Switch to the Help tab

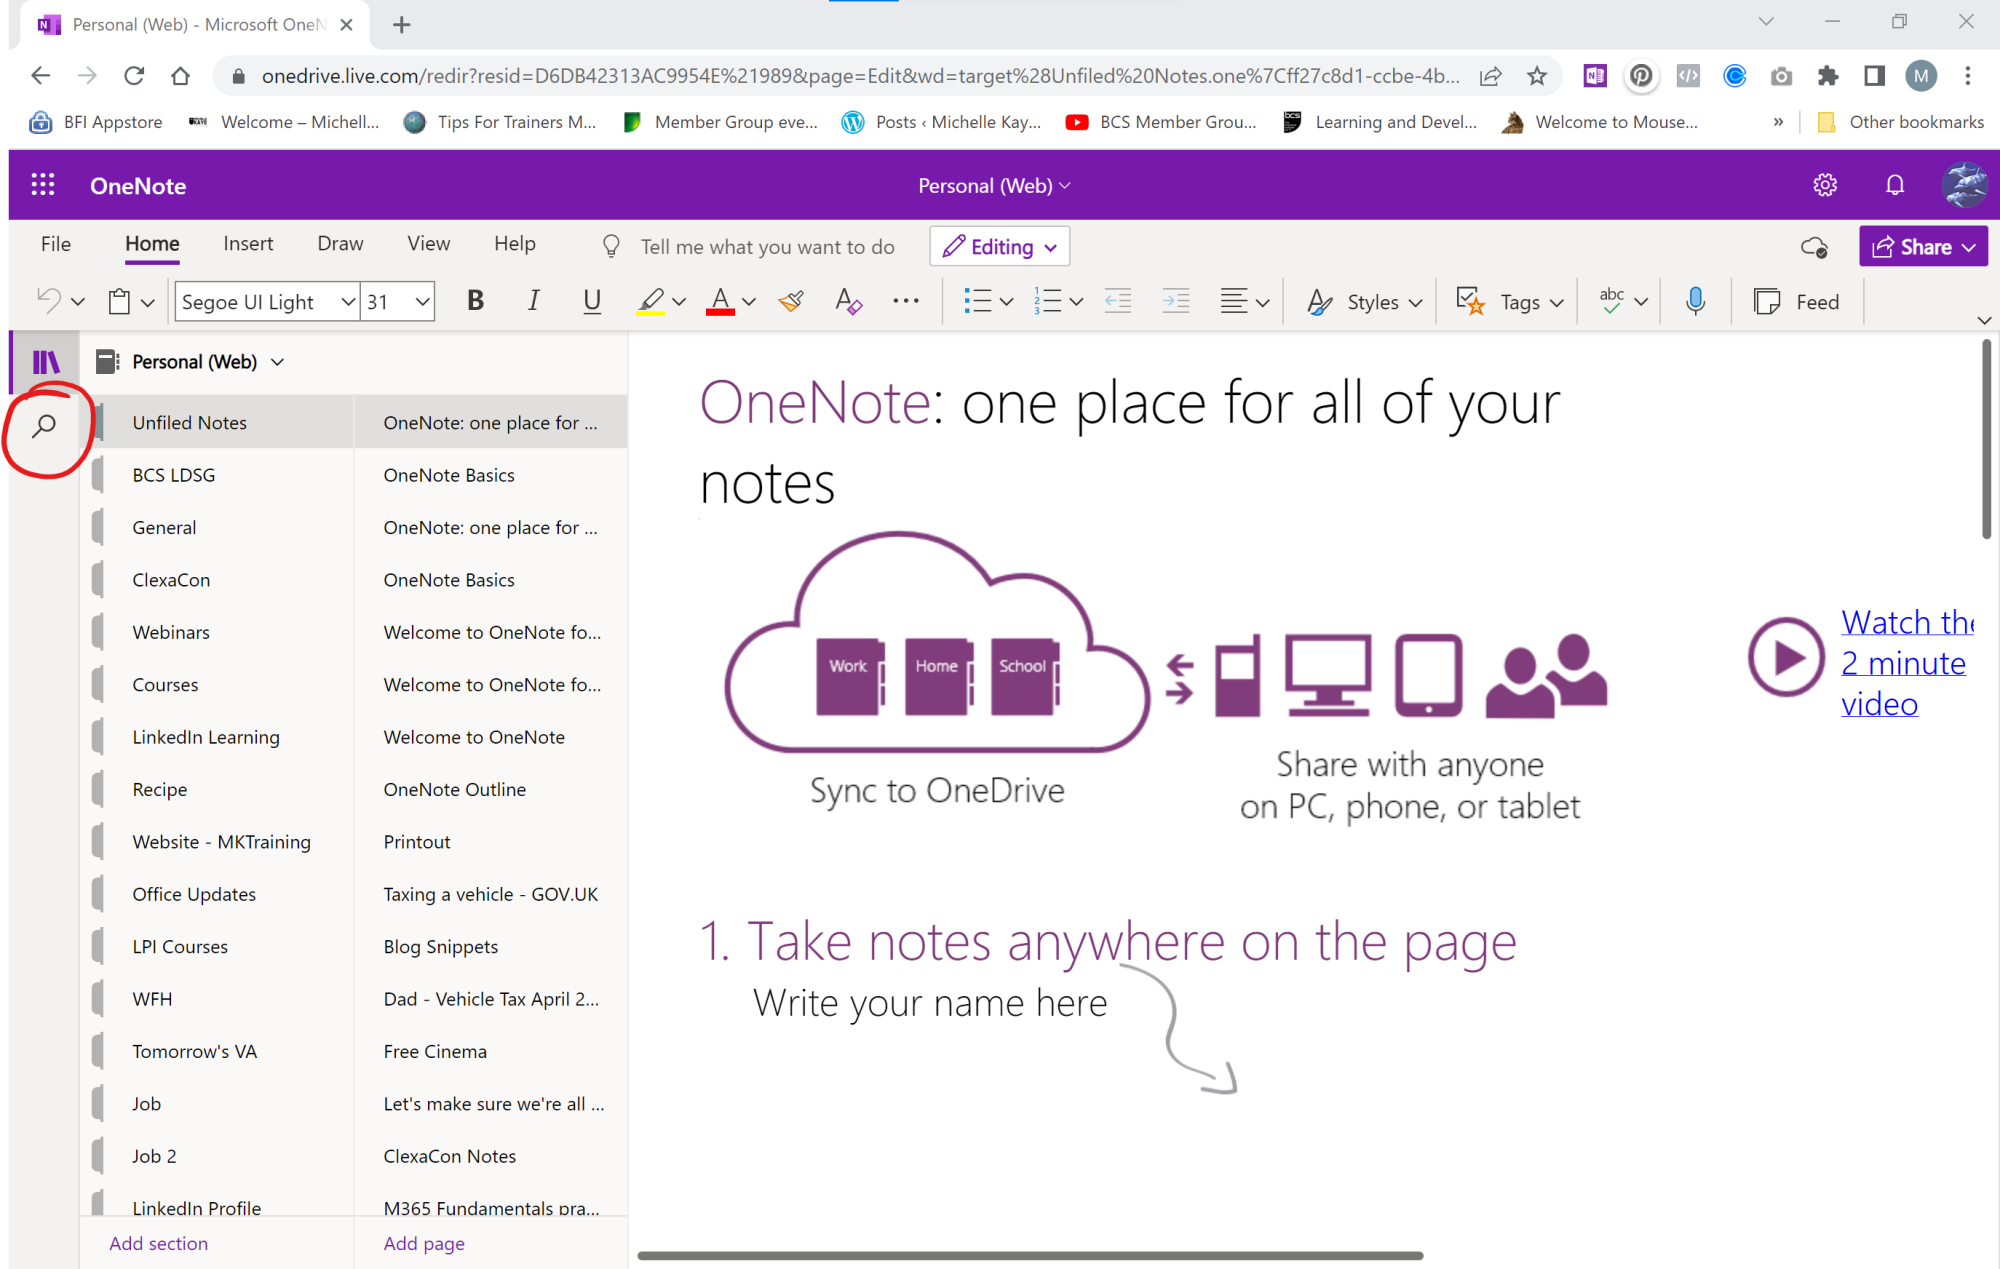point(515,244)
